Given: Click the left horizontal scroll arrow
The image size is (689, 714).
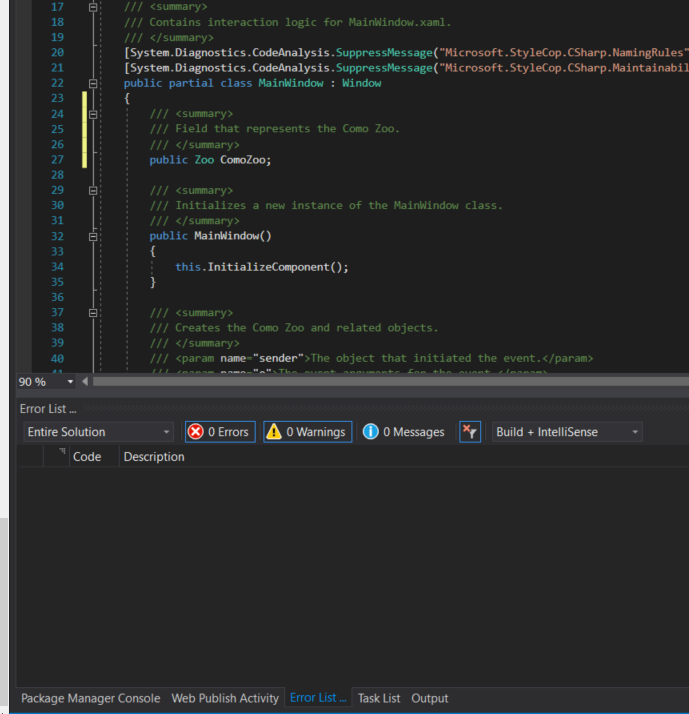Looking at the screenshot, I should pyautogui.click(x=85, y=382).
